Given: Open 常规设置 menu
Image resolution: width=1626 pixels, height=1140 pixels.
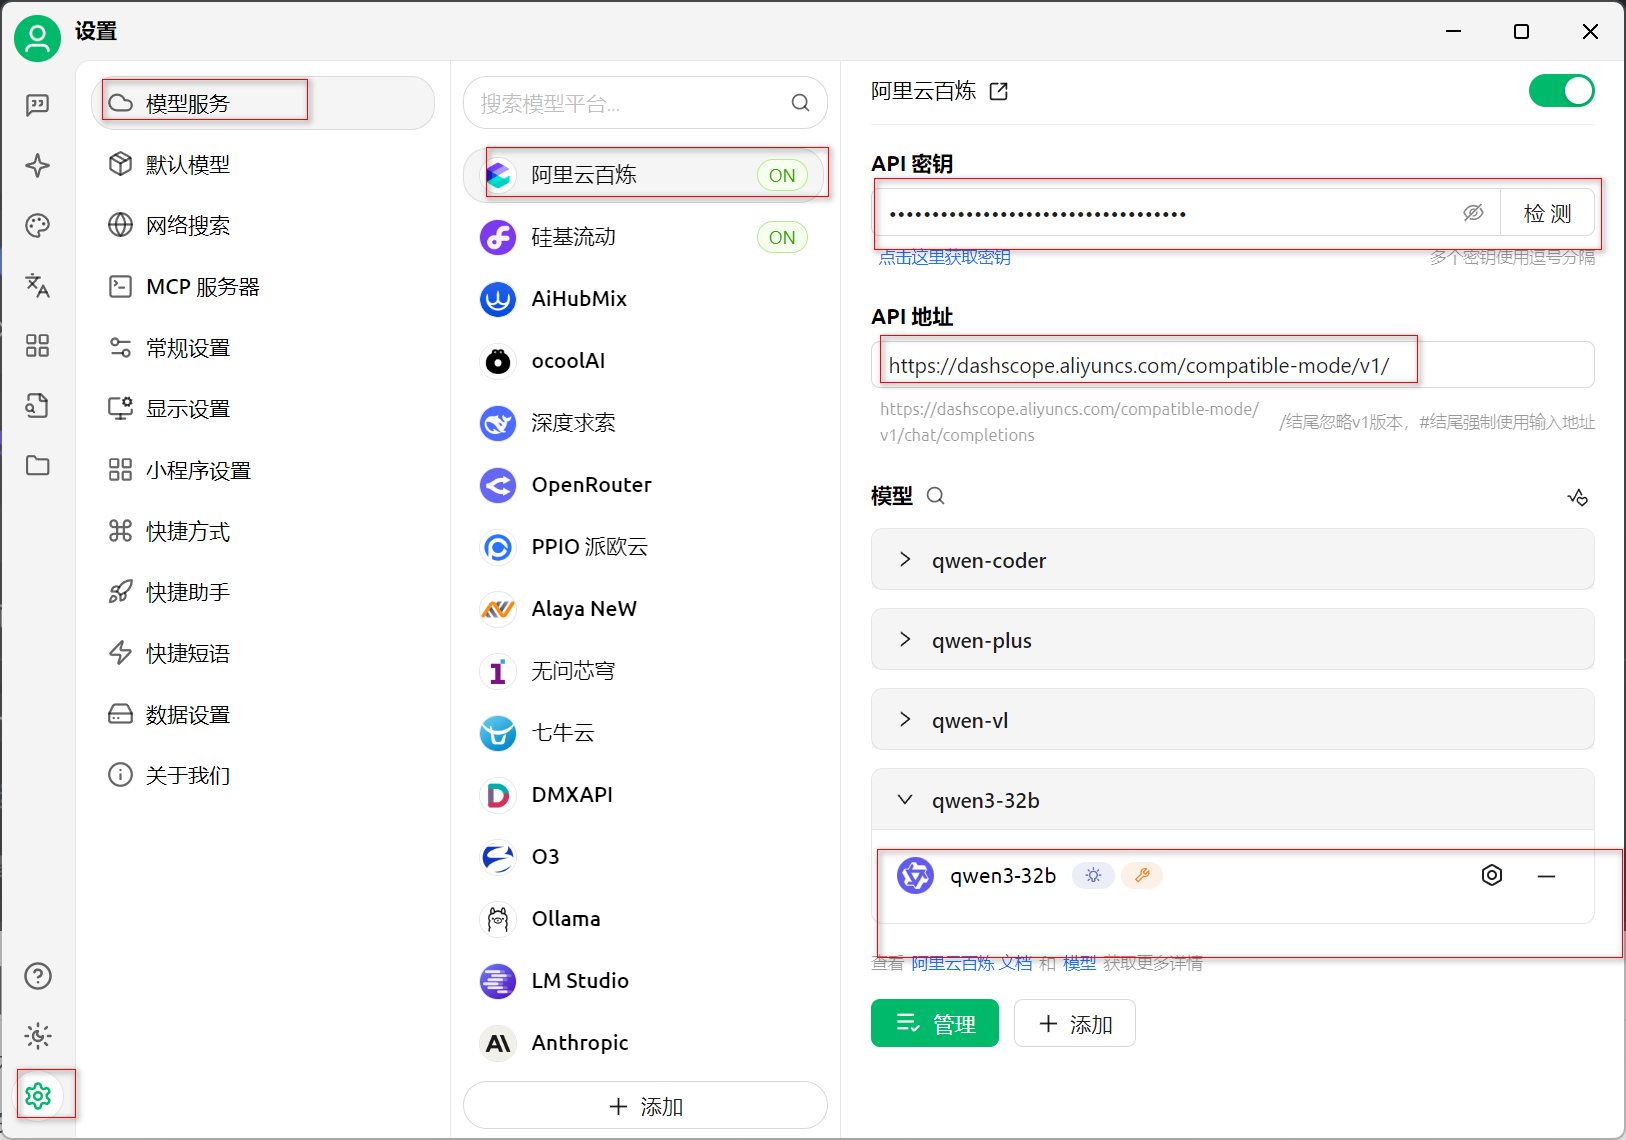Looking at the screenshot, I should (x=263, y=348).
